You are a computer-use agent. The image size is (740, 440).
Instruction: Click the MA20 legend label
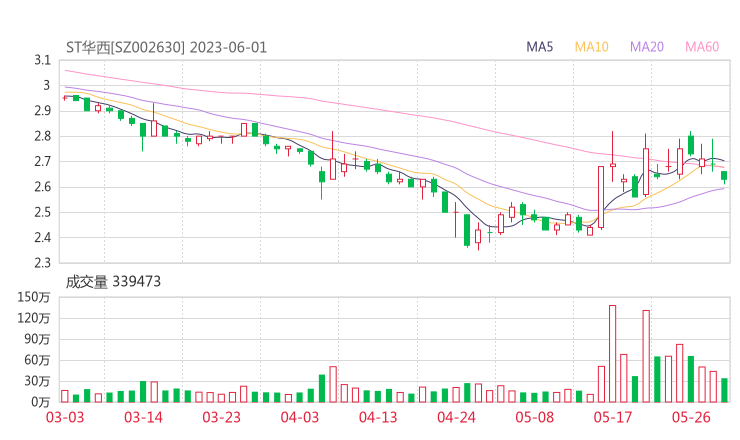click(647, 47)
